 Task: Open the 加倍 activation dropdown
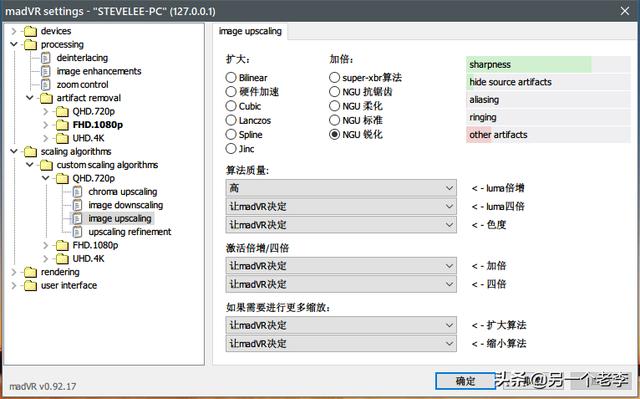pos(341,266)
